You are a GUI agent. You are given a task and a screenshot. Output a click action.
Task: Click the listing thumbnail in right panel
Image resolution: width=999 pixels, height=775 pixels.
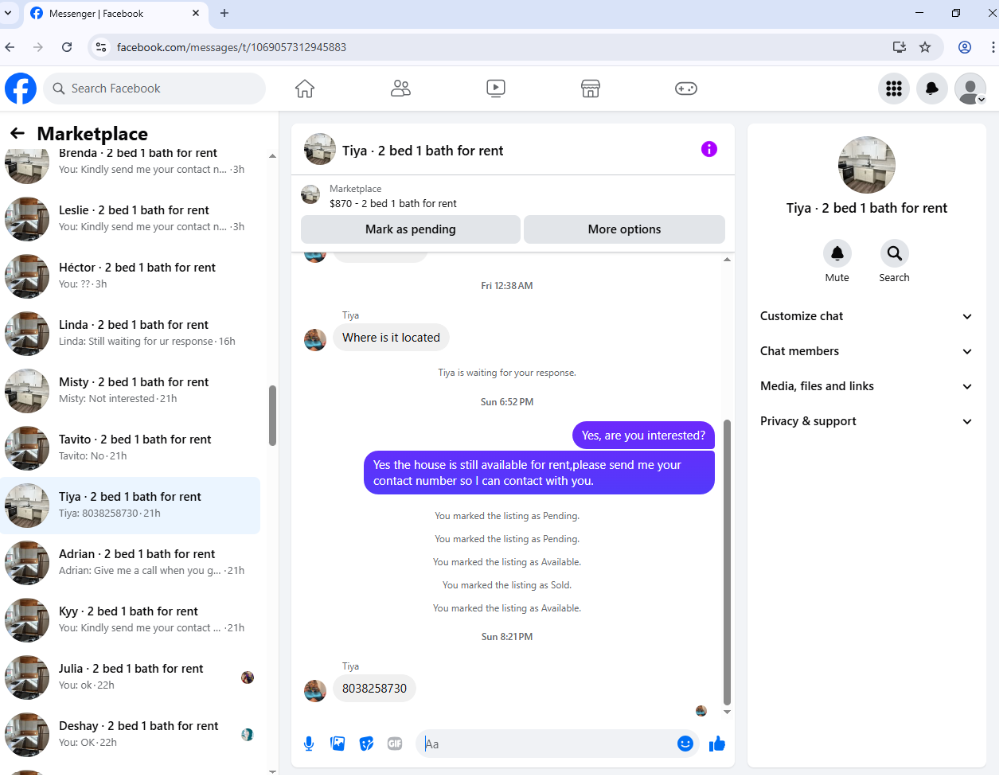point(866,165)
